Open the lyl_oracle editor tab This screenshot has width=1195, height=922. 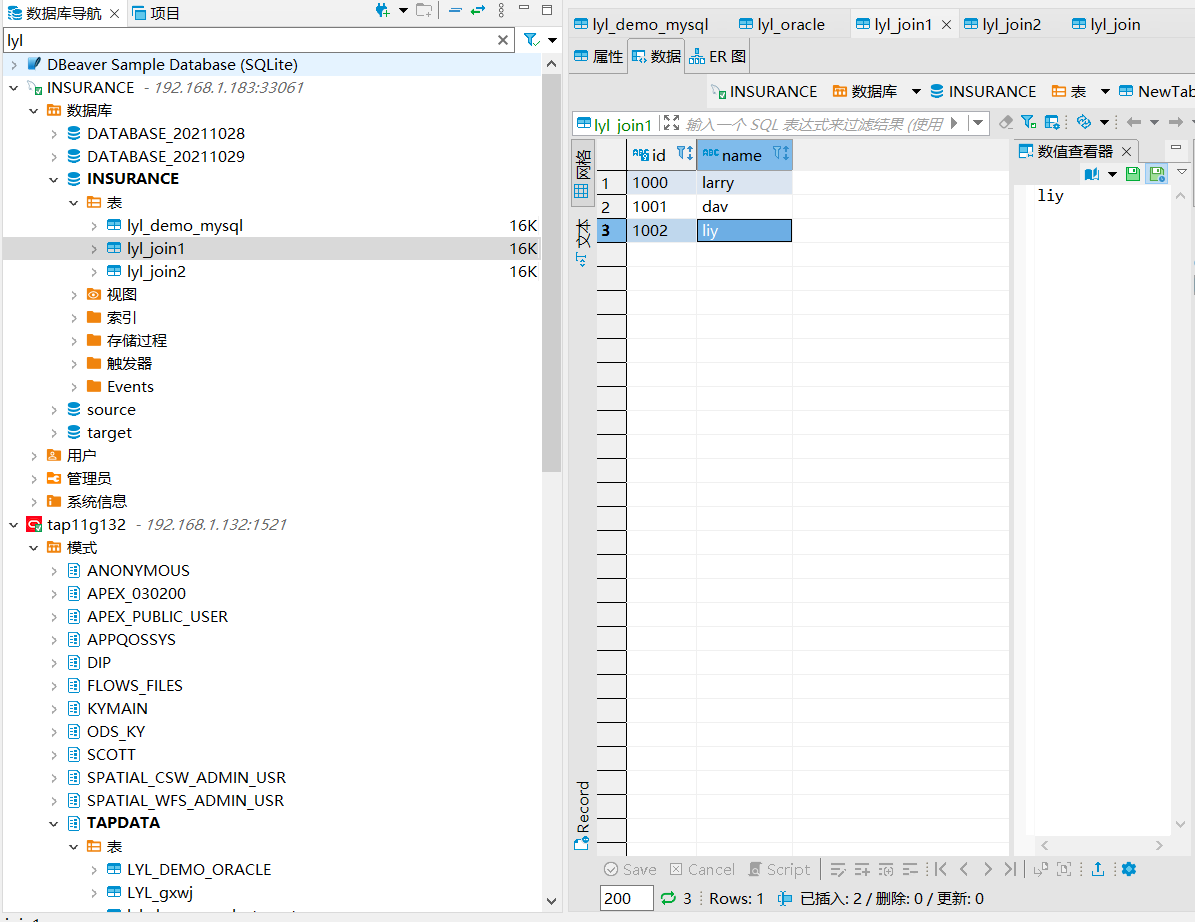(x=782, y=24)
